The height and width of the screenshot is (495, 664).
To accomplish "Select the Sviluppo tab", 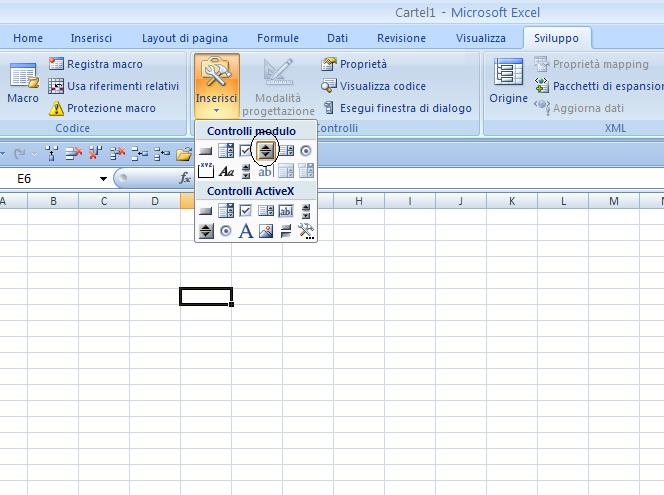I will coord(556,38).
